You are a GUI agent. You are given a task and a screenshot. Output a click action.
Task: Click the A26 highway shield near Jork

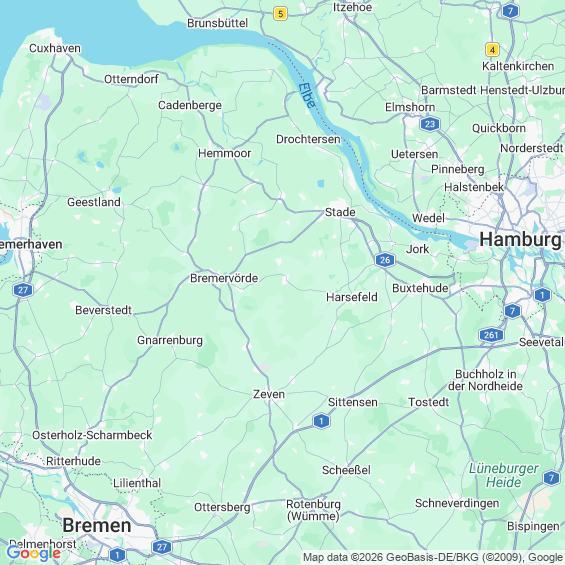(384, 260)
